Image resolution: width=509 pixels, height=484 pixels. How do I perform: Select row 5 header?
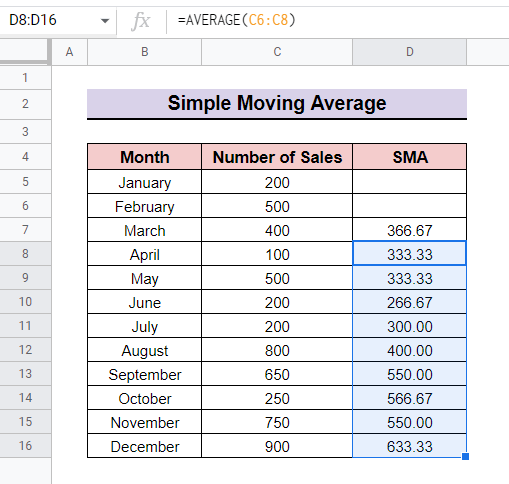[x=25, y=182]
